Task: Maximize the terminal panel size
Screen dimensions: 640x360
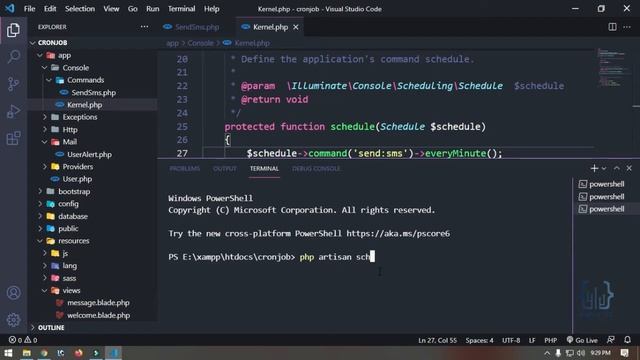Action: point(617,168)
